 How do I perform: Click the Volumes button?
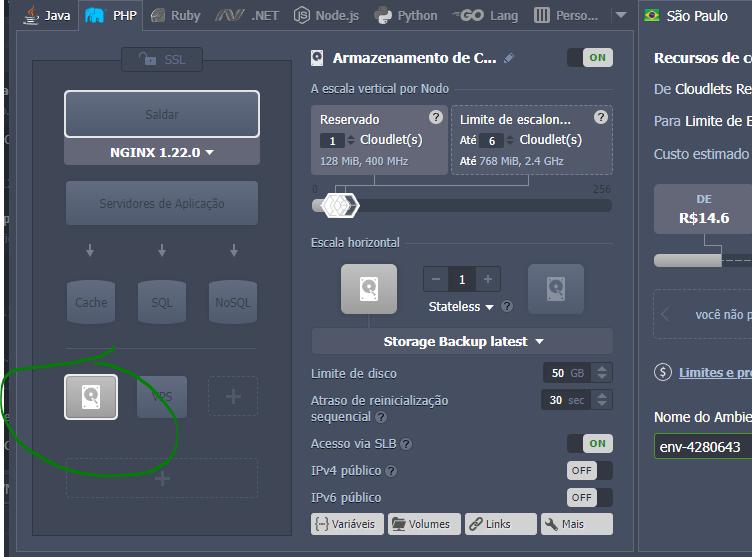(424, 524)
